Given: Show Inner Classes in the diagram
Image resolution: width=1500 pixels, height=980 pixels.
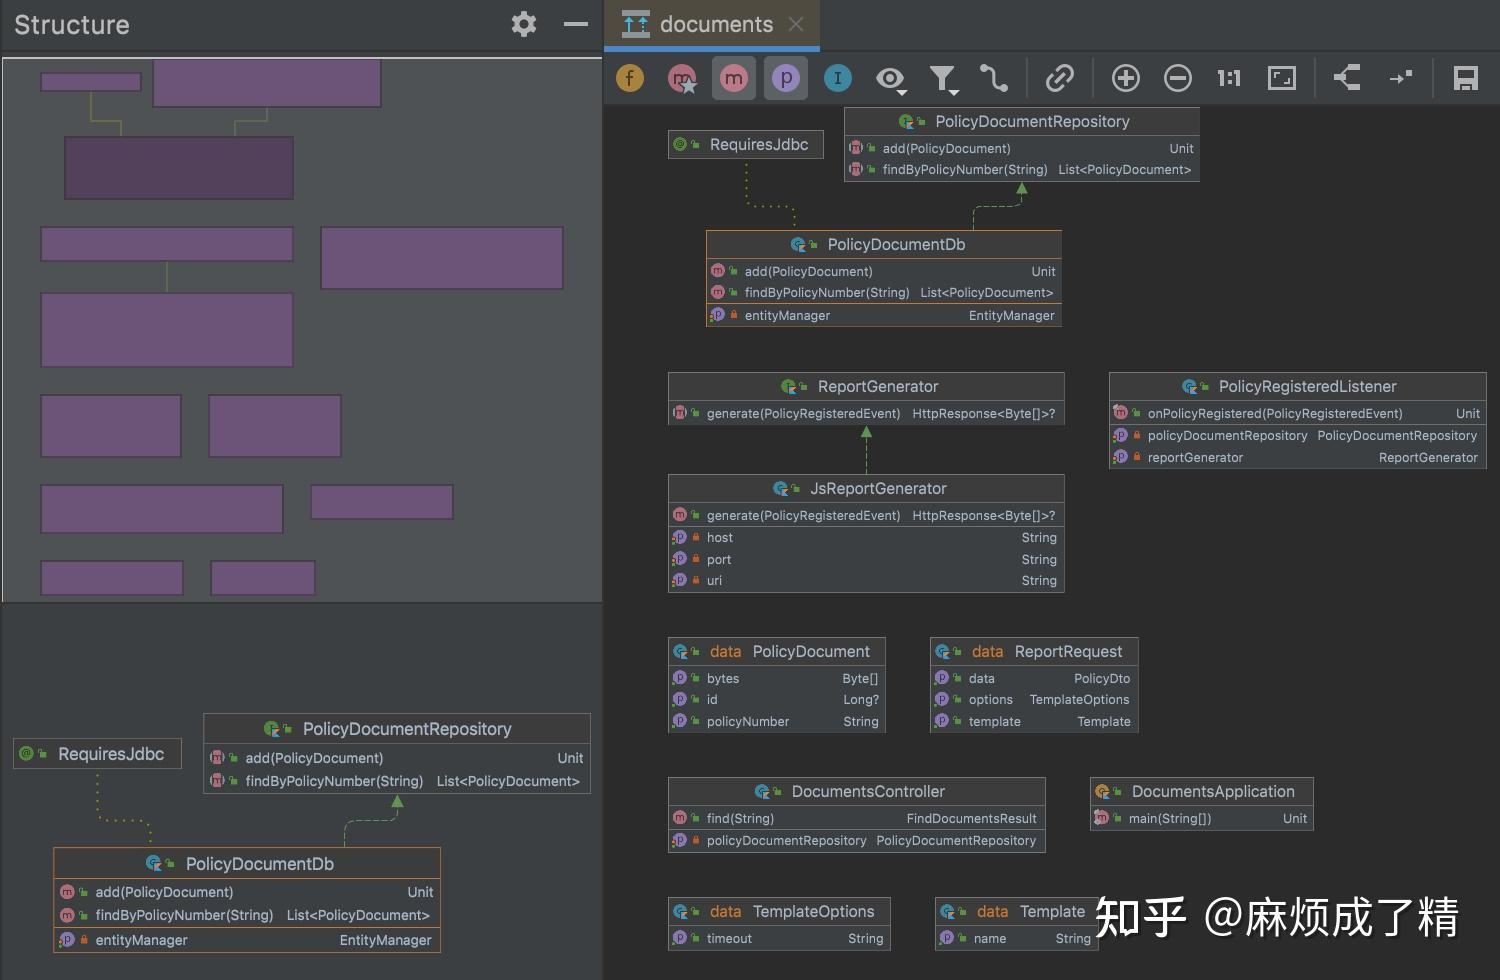Looking at the screenshot, I should (838, 78).
